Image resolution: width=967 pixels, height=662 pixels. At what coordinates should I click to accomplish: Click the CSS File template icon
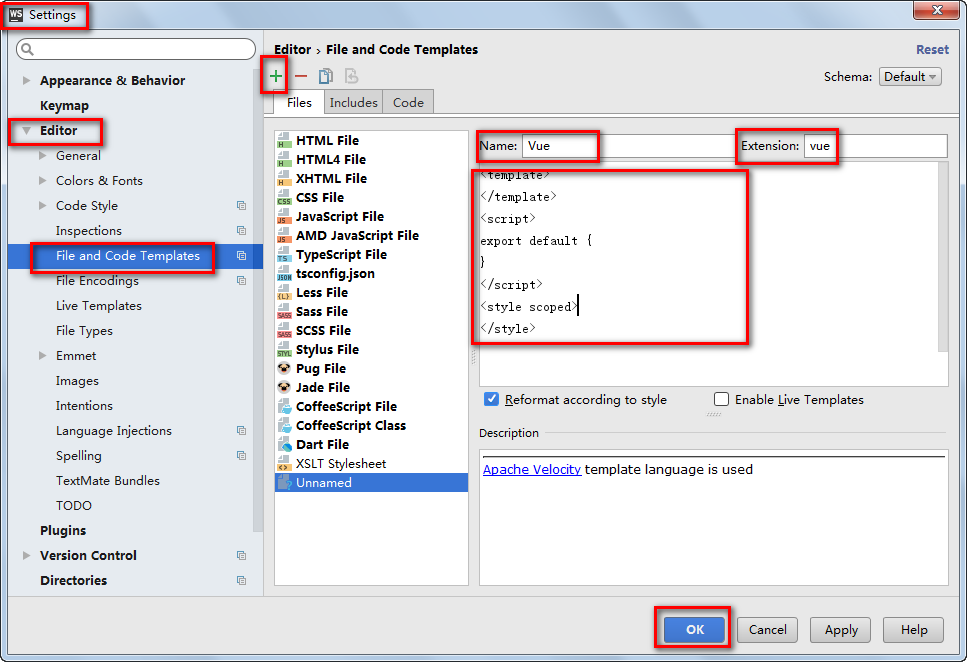pos(284,198)
